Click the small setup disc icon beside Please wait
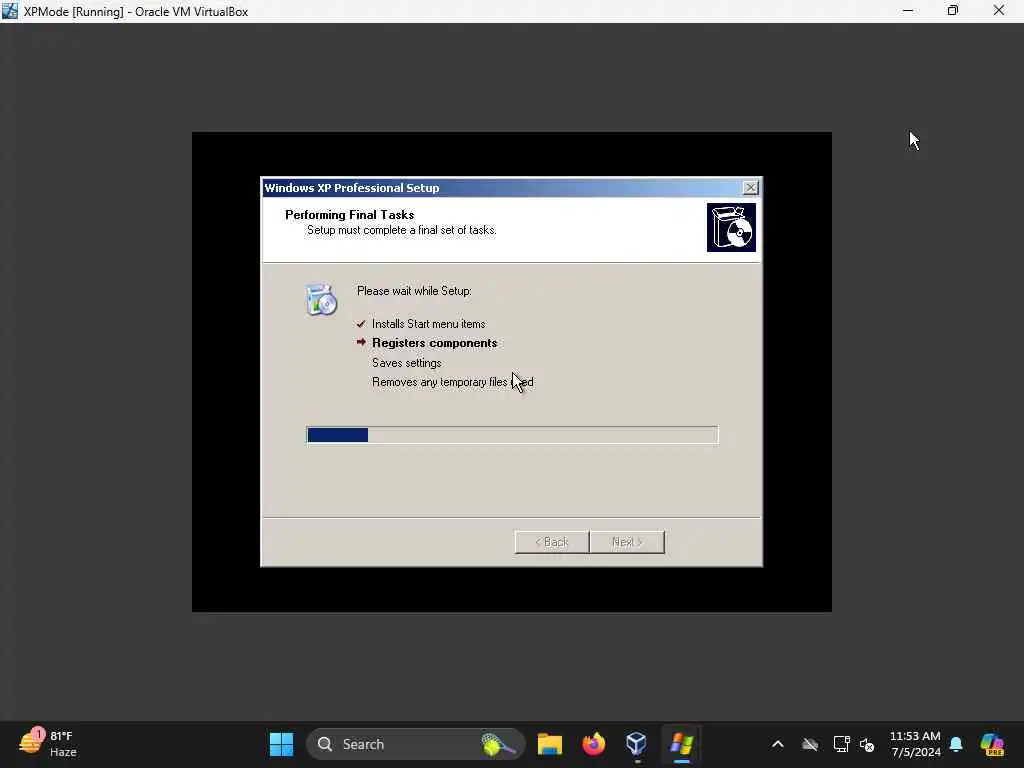 tap(321, 300)
